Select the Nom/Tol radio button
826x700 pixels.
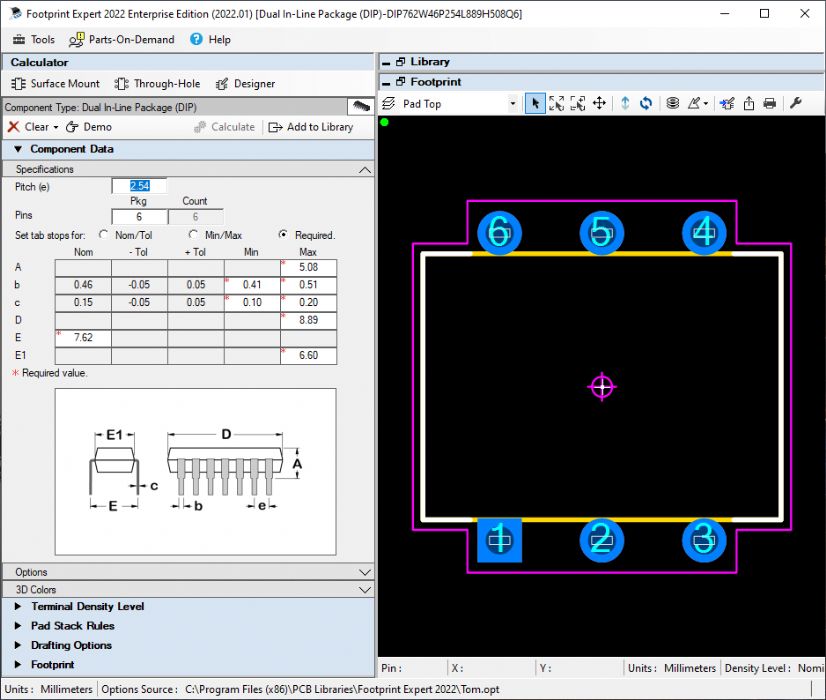[103, 234]
